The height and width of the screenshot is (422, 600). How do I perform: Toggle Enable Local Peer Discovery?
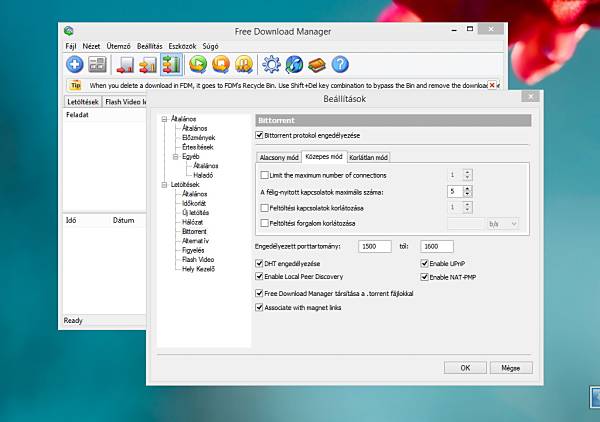[259, 276]
